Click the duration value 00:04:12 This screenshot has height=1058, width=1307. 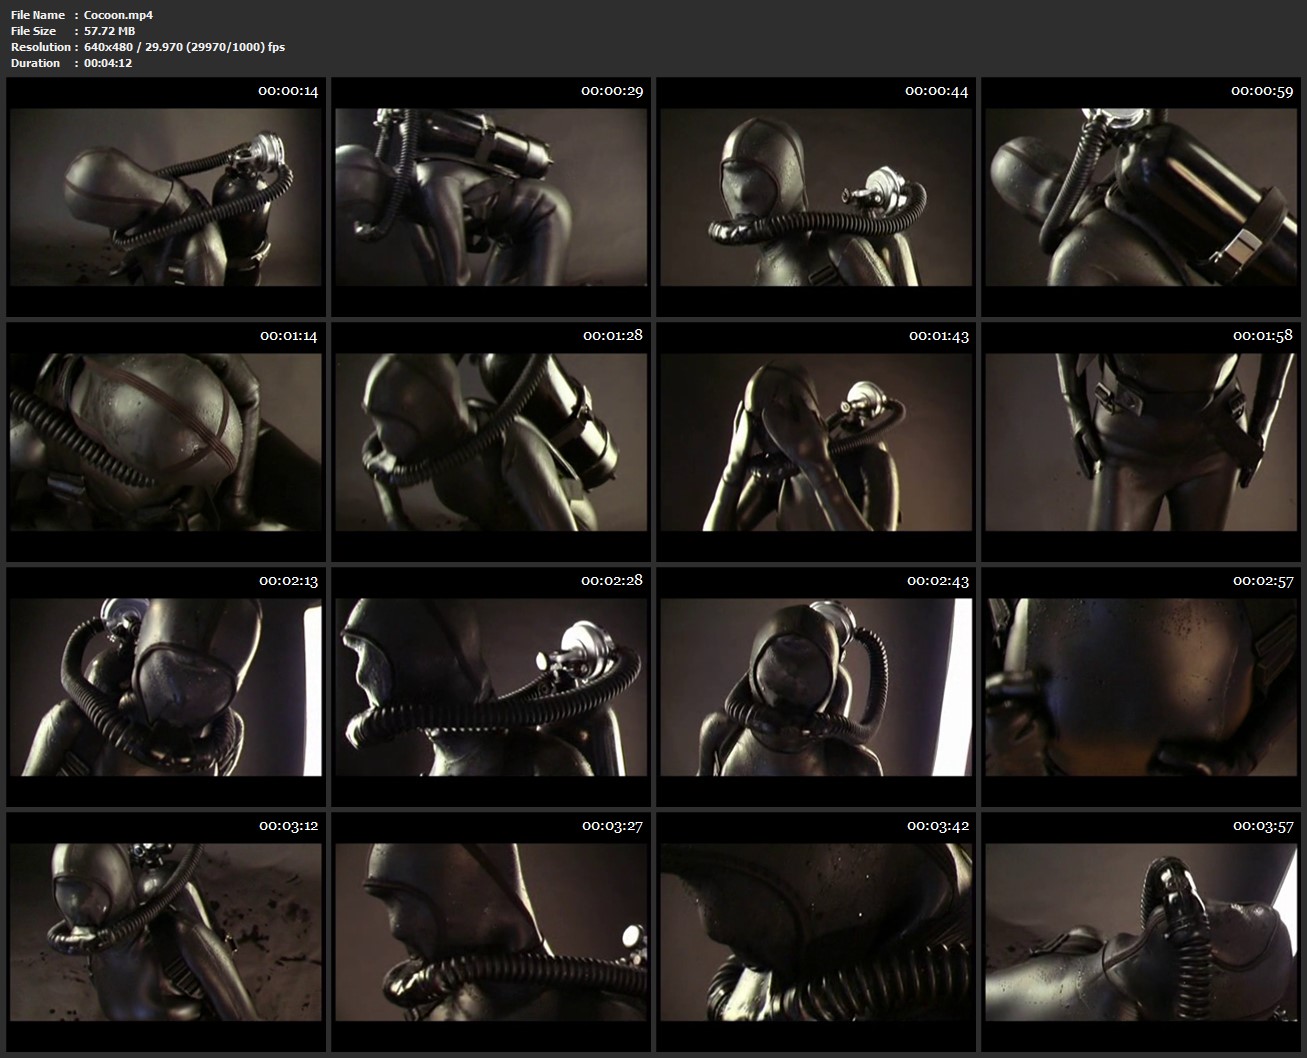tap(108, 63)
